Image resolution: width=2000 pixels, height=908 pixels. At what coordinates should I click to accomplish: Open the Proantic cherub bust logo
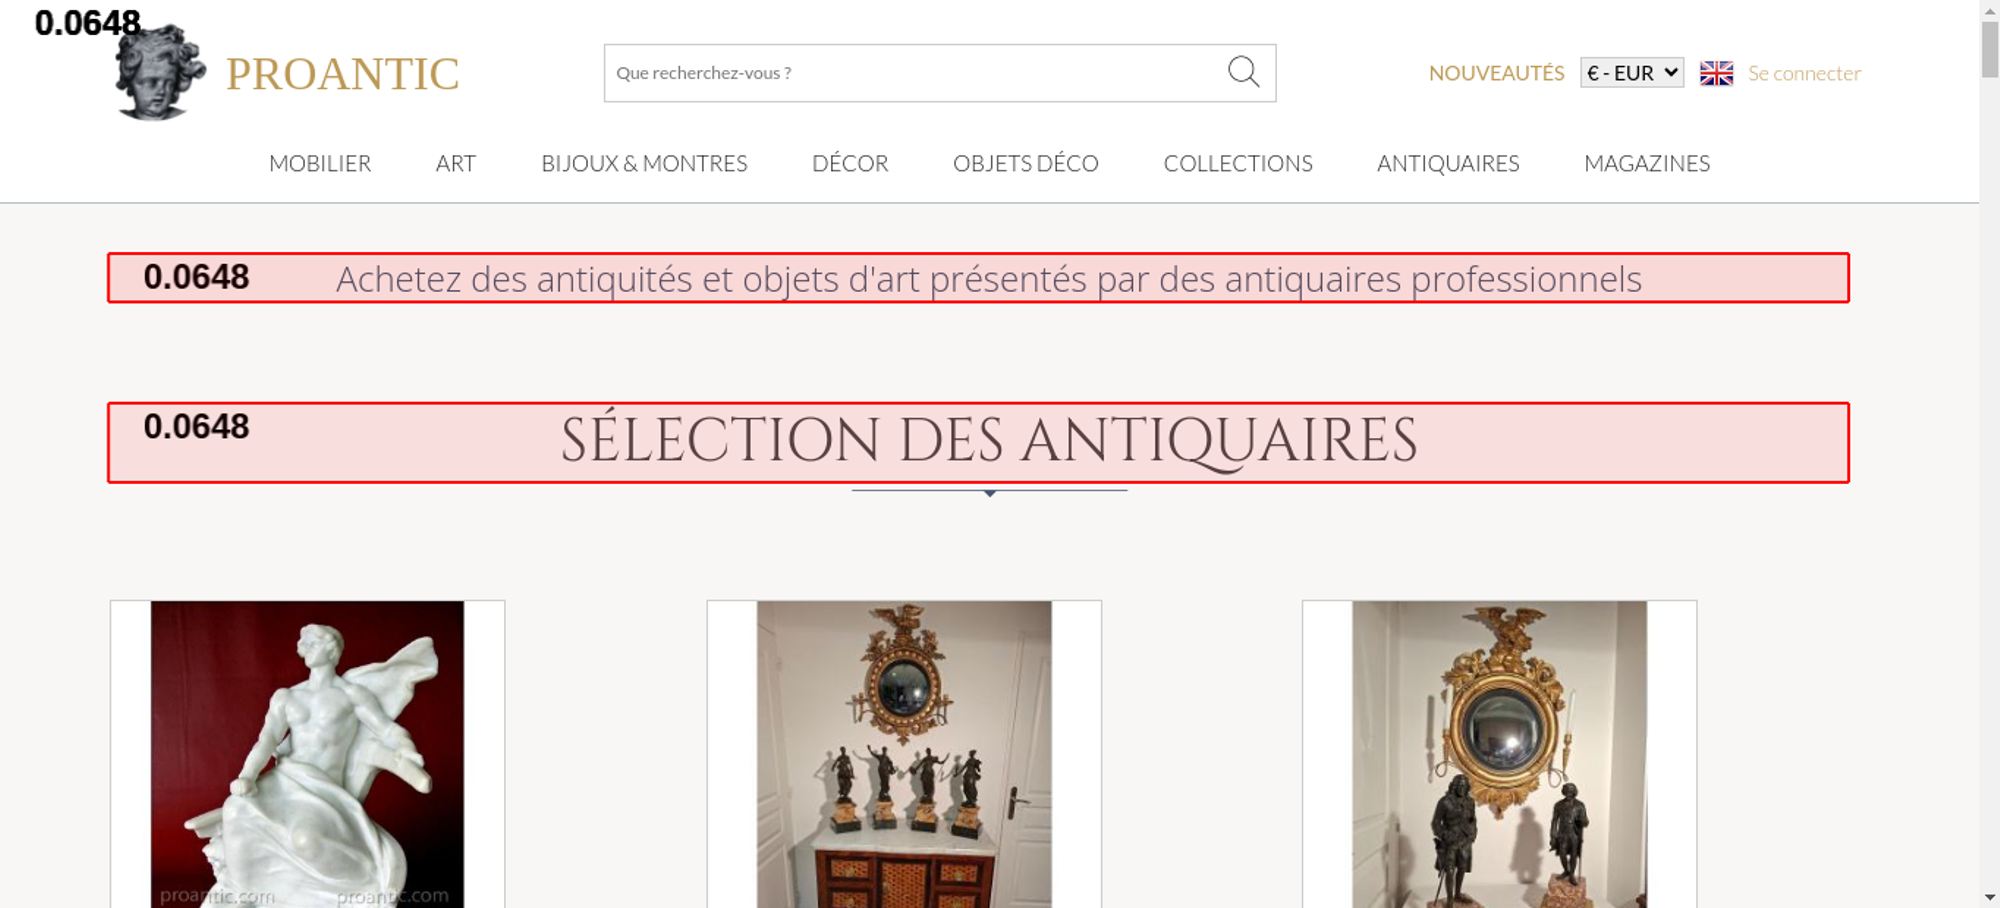pyautogui.click(x=161, y=72)
